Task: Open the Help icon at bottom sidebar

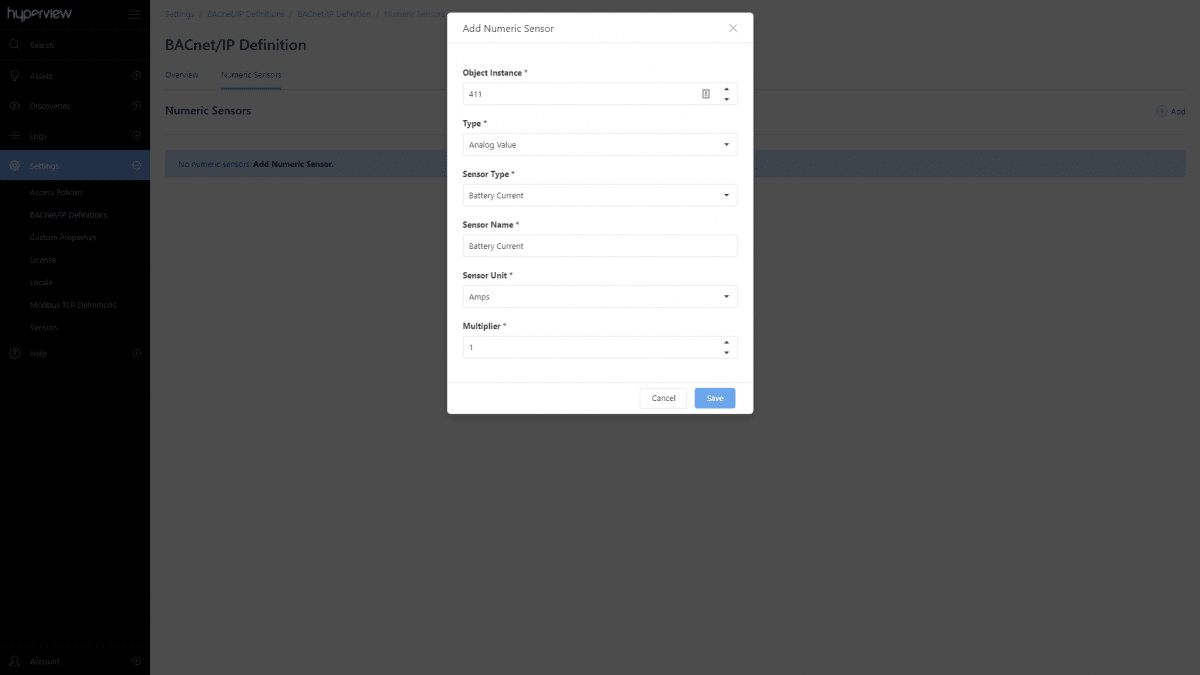Action: pos(14,353)
